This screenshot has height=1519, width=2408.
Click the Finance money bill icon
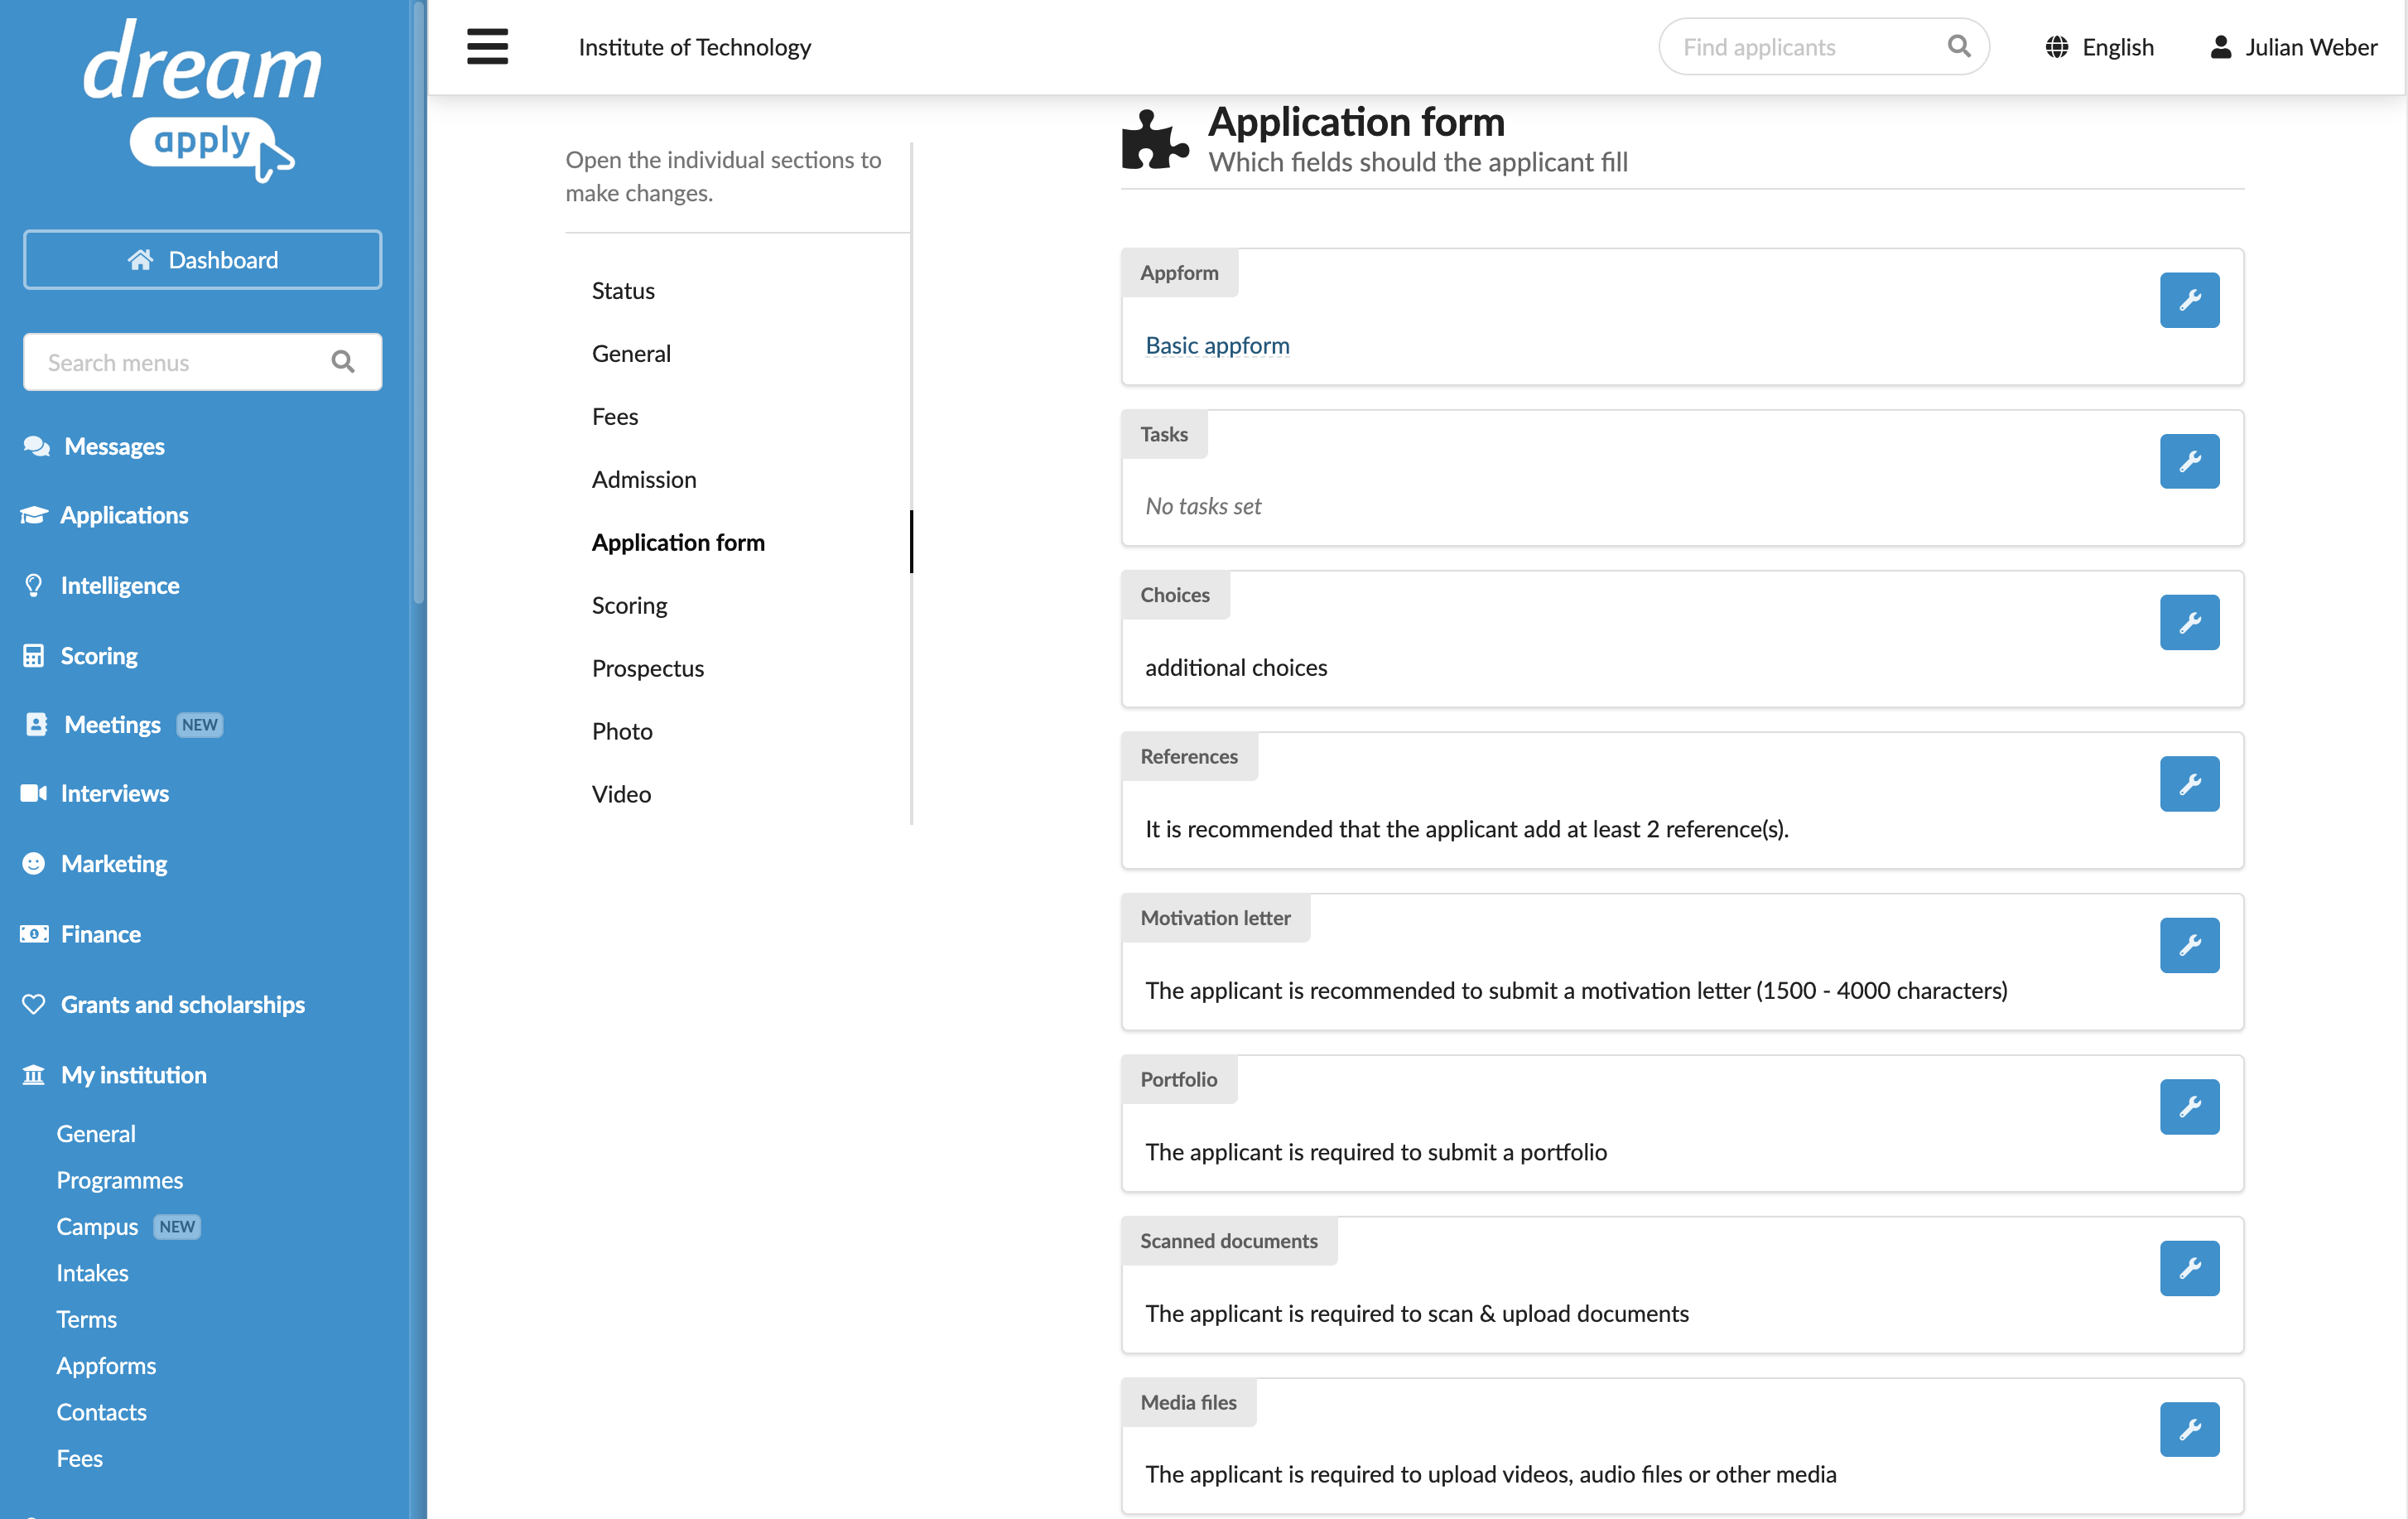point(34,934)
